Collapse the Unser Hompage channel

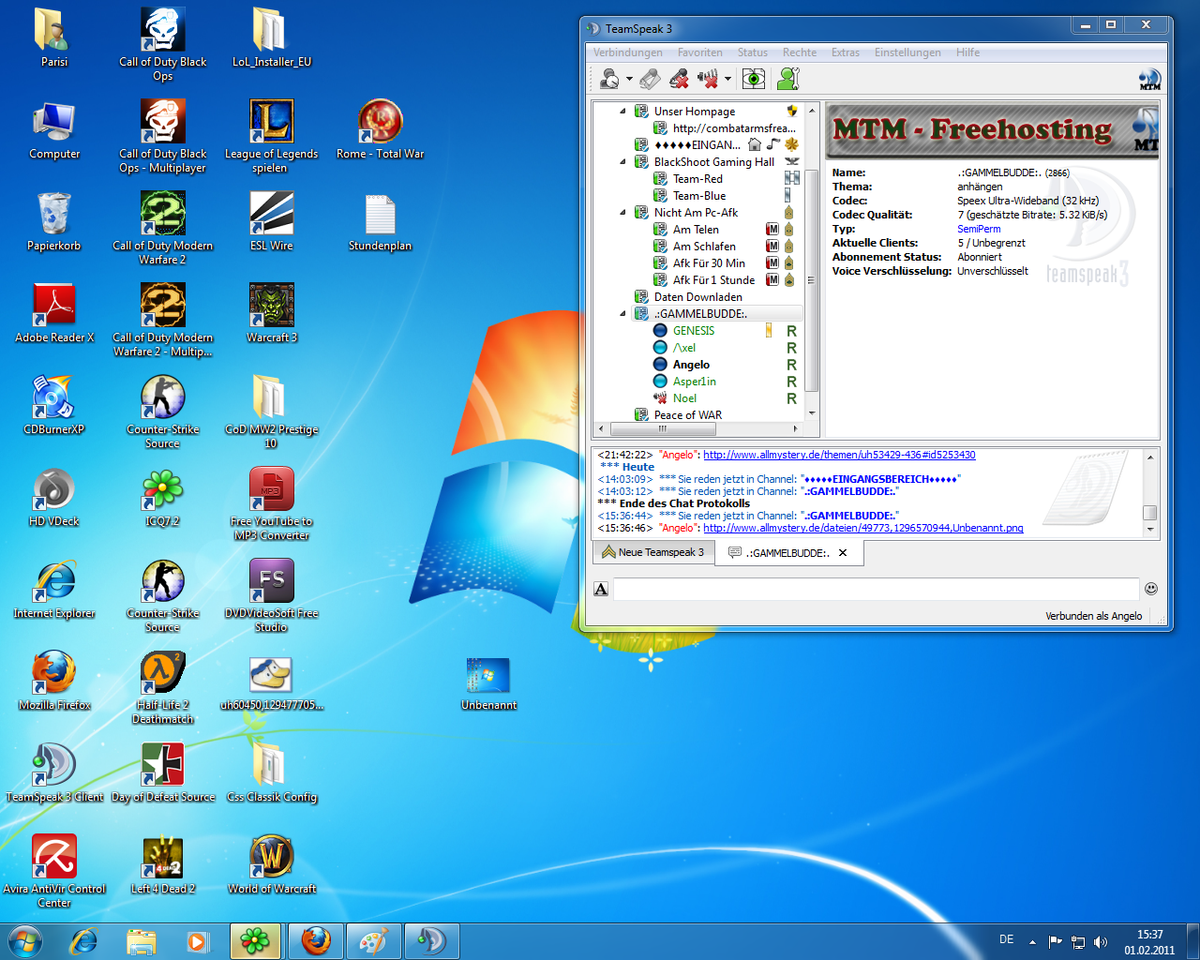(623, 111)
